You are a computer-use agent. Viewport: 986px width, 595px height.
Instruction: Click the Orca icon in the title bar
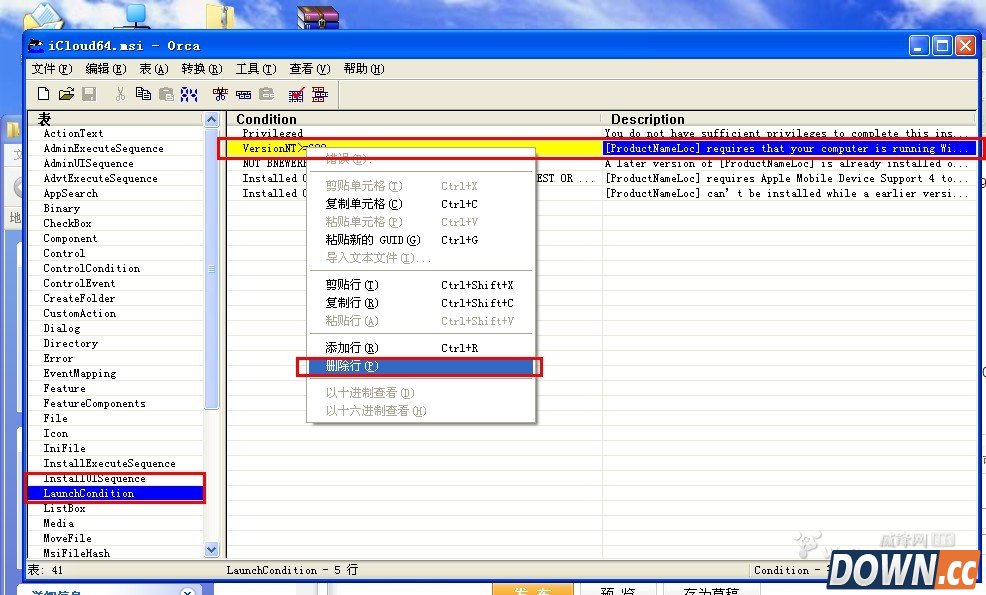coord(37,44)
